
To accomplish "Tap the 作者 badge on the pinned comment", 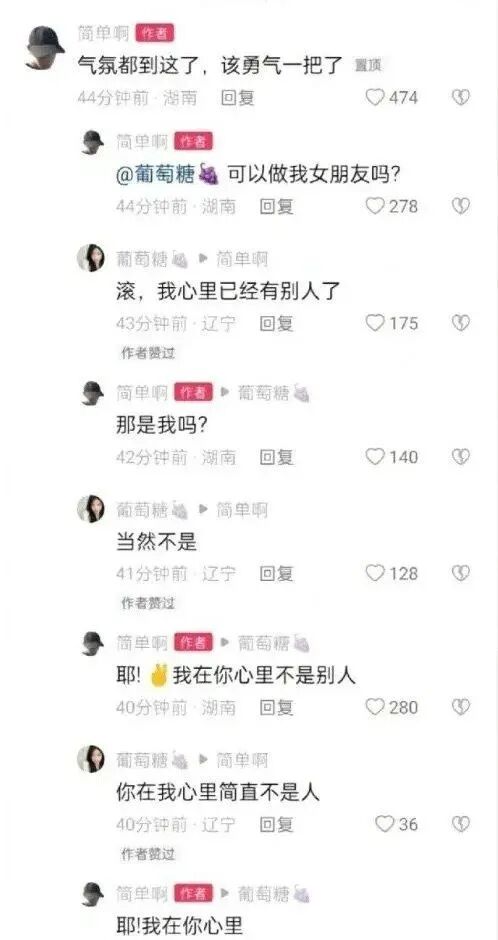I will [x=155, y=34].
